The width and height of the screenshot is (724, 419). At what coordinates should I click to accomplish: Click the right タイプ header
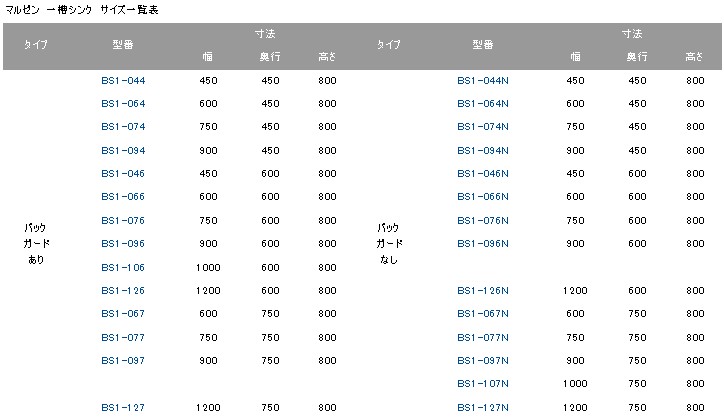pos(389,45)
